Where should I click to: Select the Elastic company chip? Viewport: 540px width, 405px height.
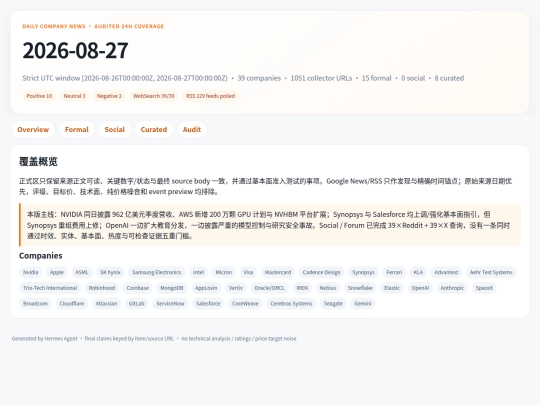coord(392,288)
